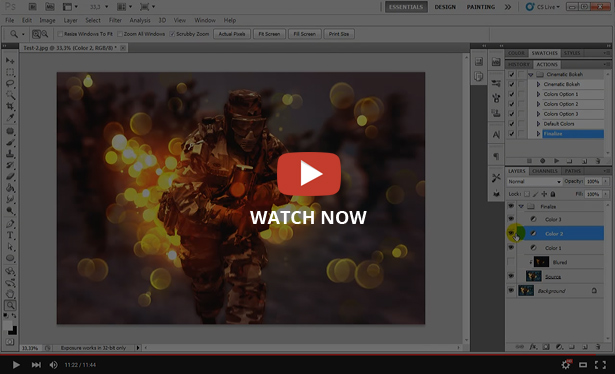Open the Mini Bridge panel icon
The image size is (615, 374).
pyautogui.click(x=496, y=62)
